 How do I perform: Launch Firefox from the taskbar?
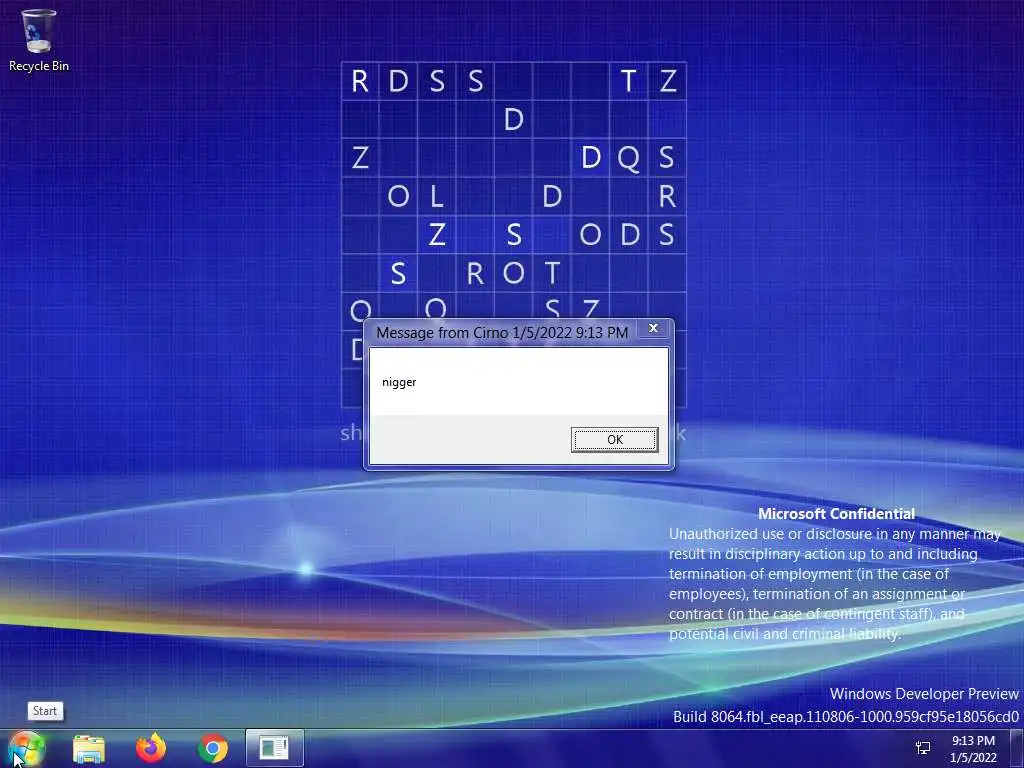click(151, 748)
